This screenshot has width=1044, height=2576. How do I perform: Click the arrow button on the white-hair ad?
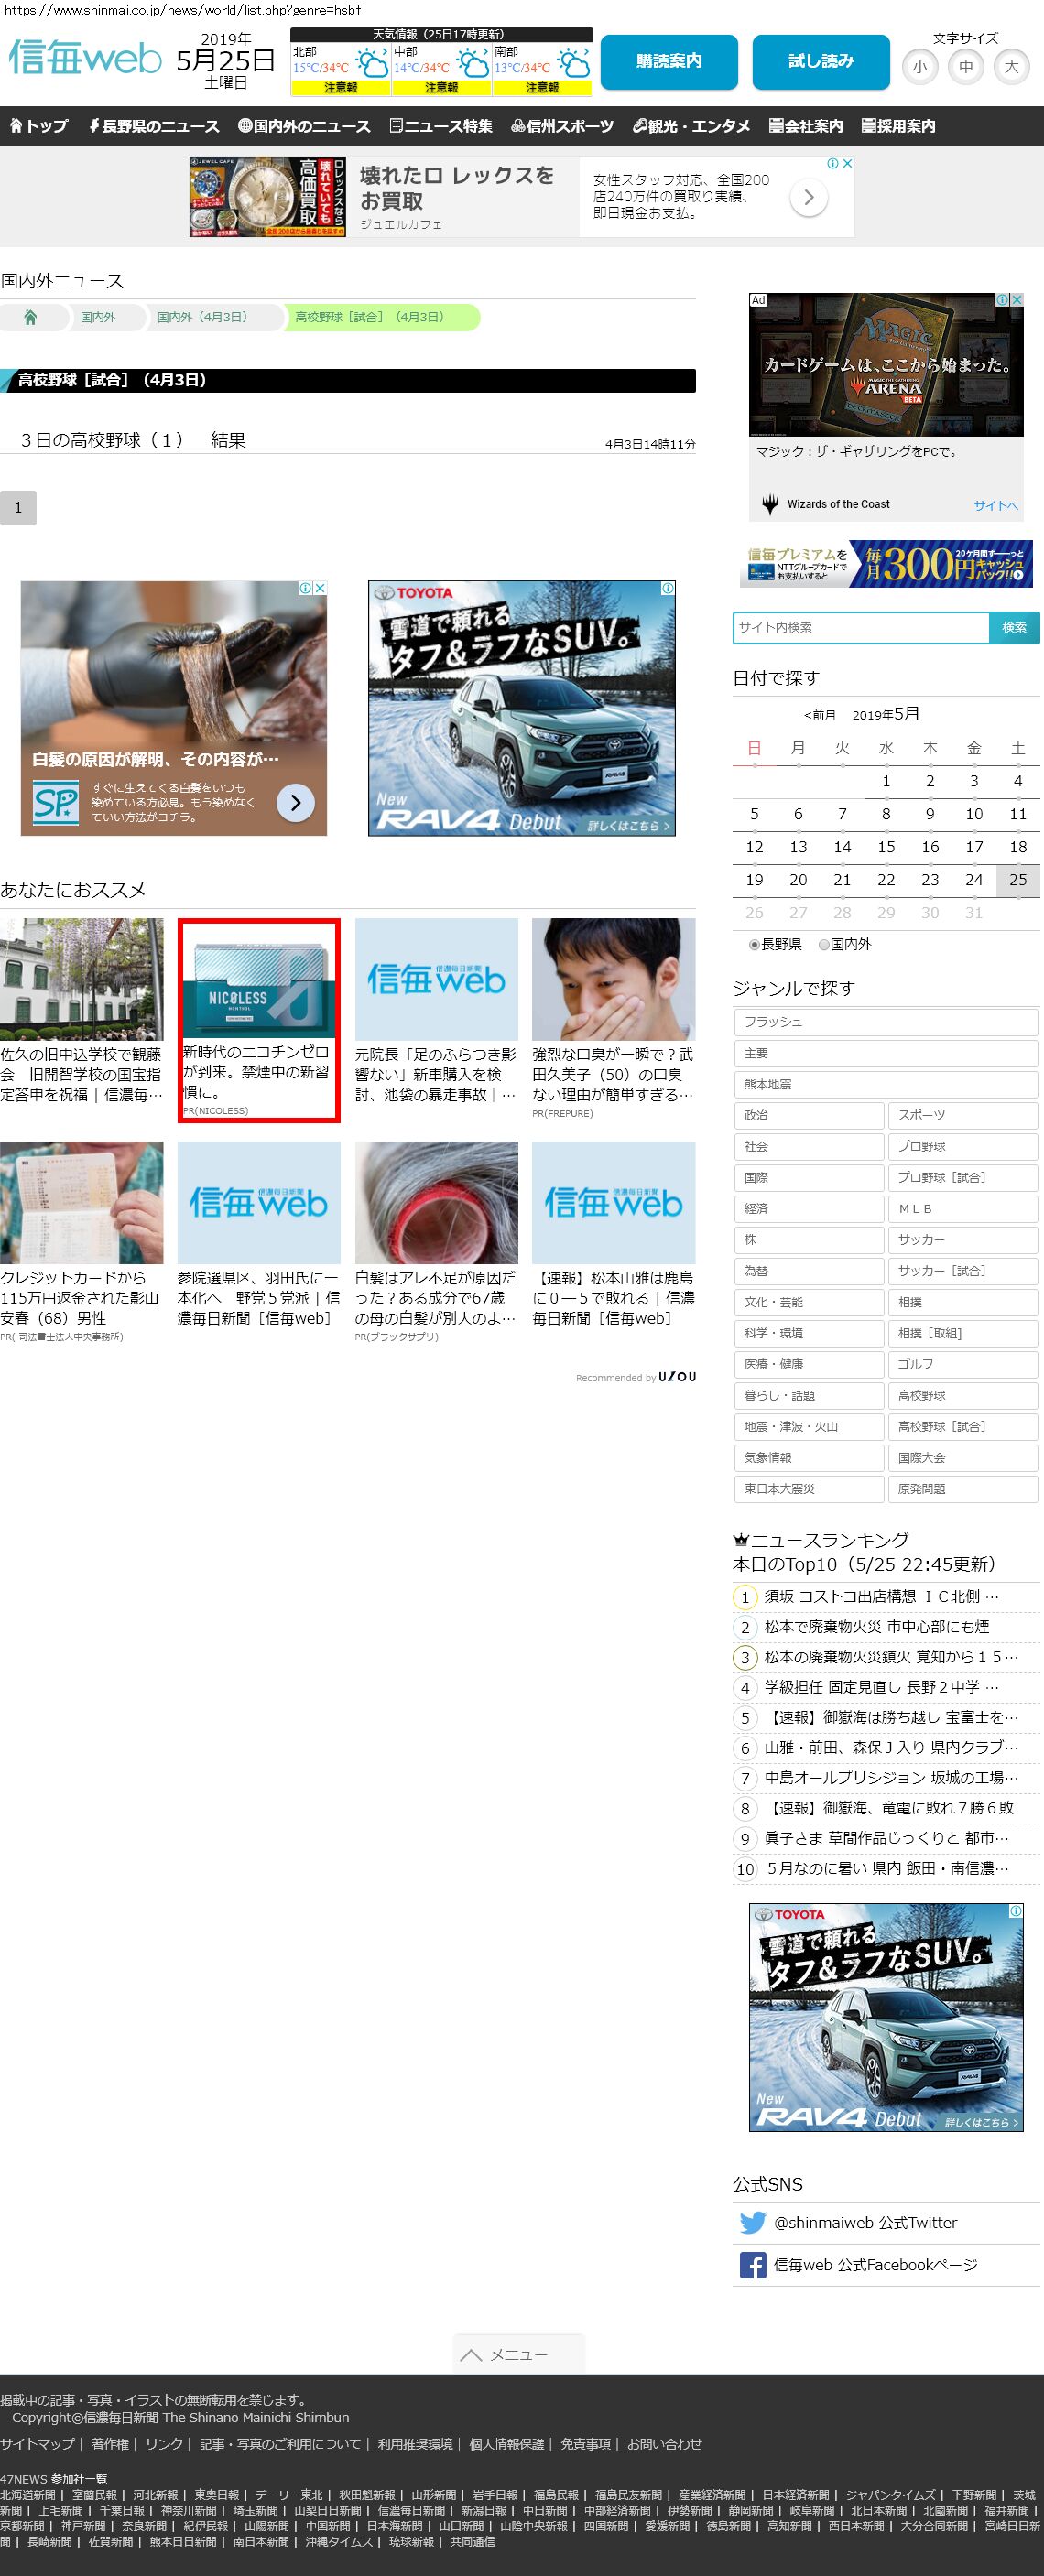[295, 802]
